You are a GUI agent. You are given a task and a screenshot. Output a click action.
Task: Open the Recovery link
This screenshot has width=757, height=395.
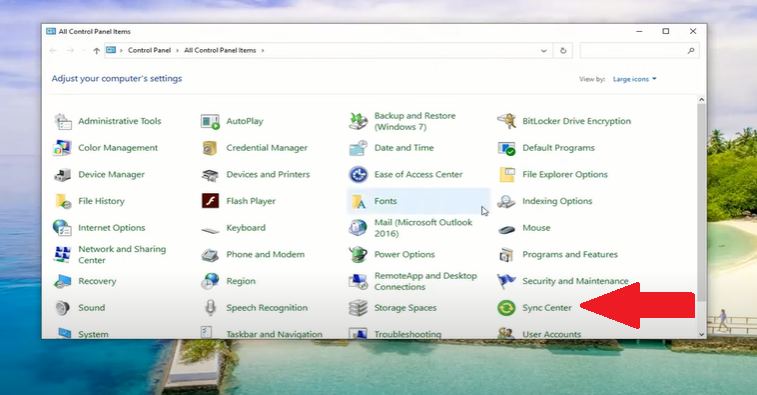(97, 281)
